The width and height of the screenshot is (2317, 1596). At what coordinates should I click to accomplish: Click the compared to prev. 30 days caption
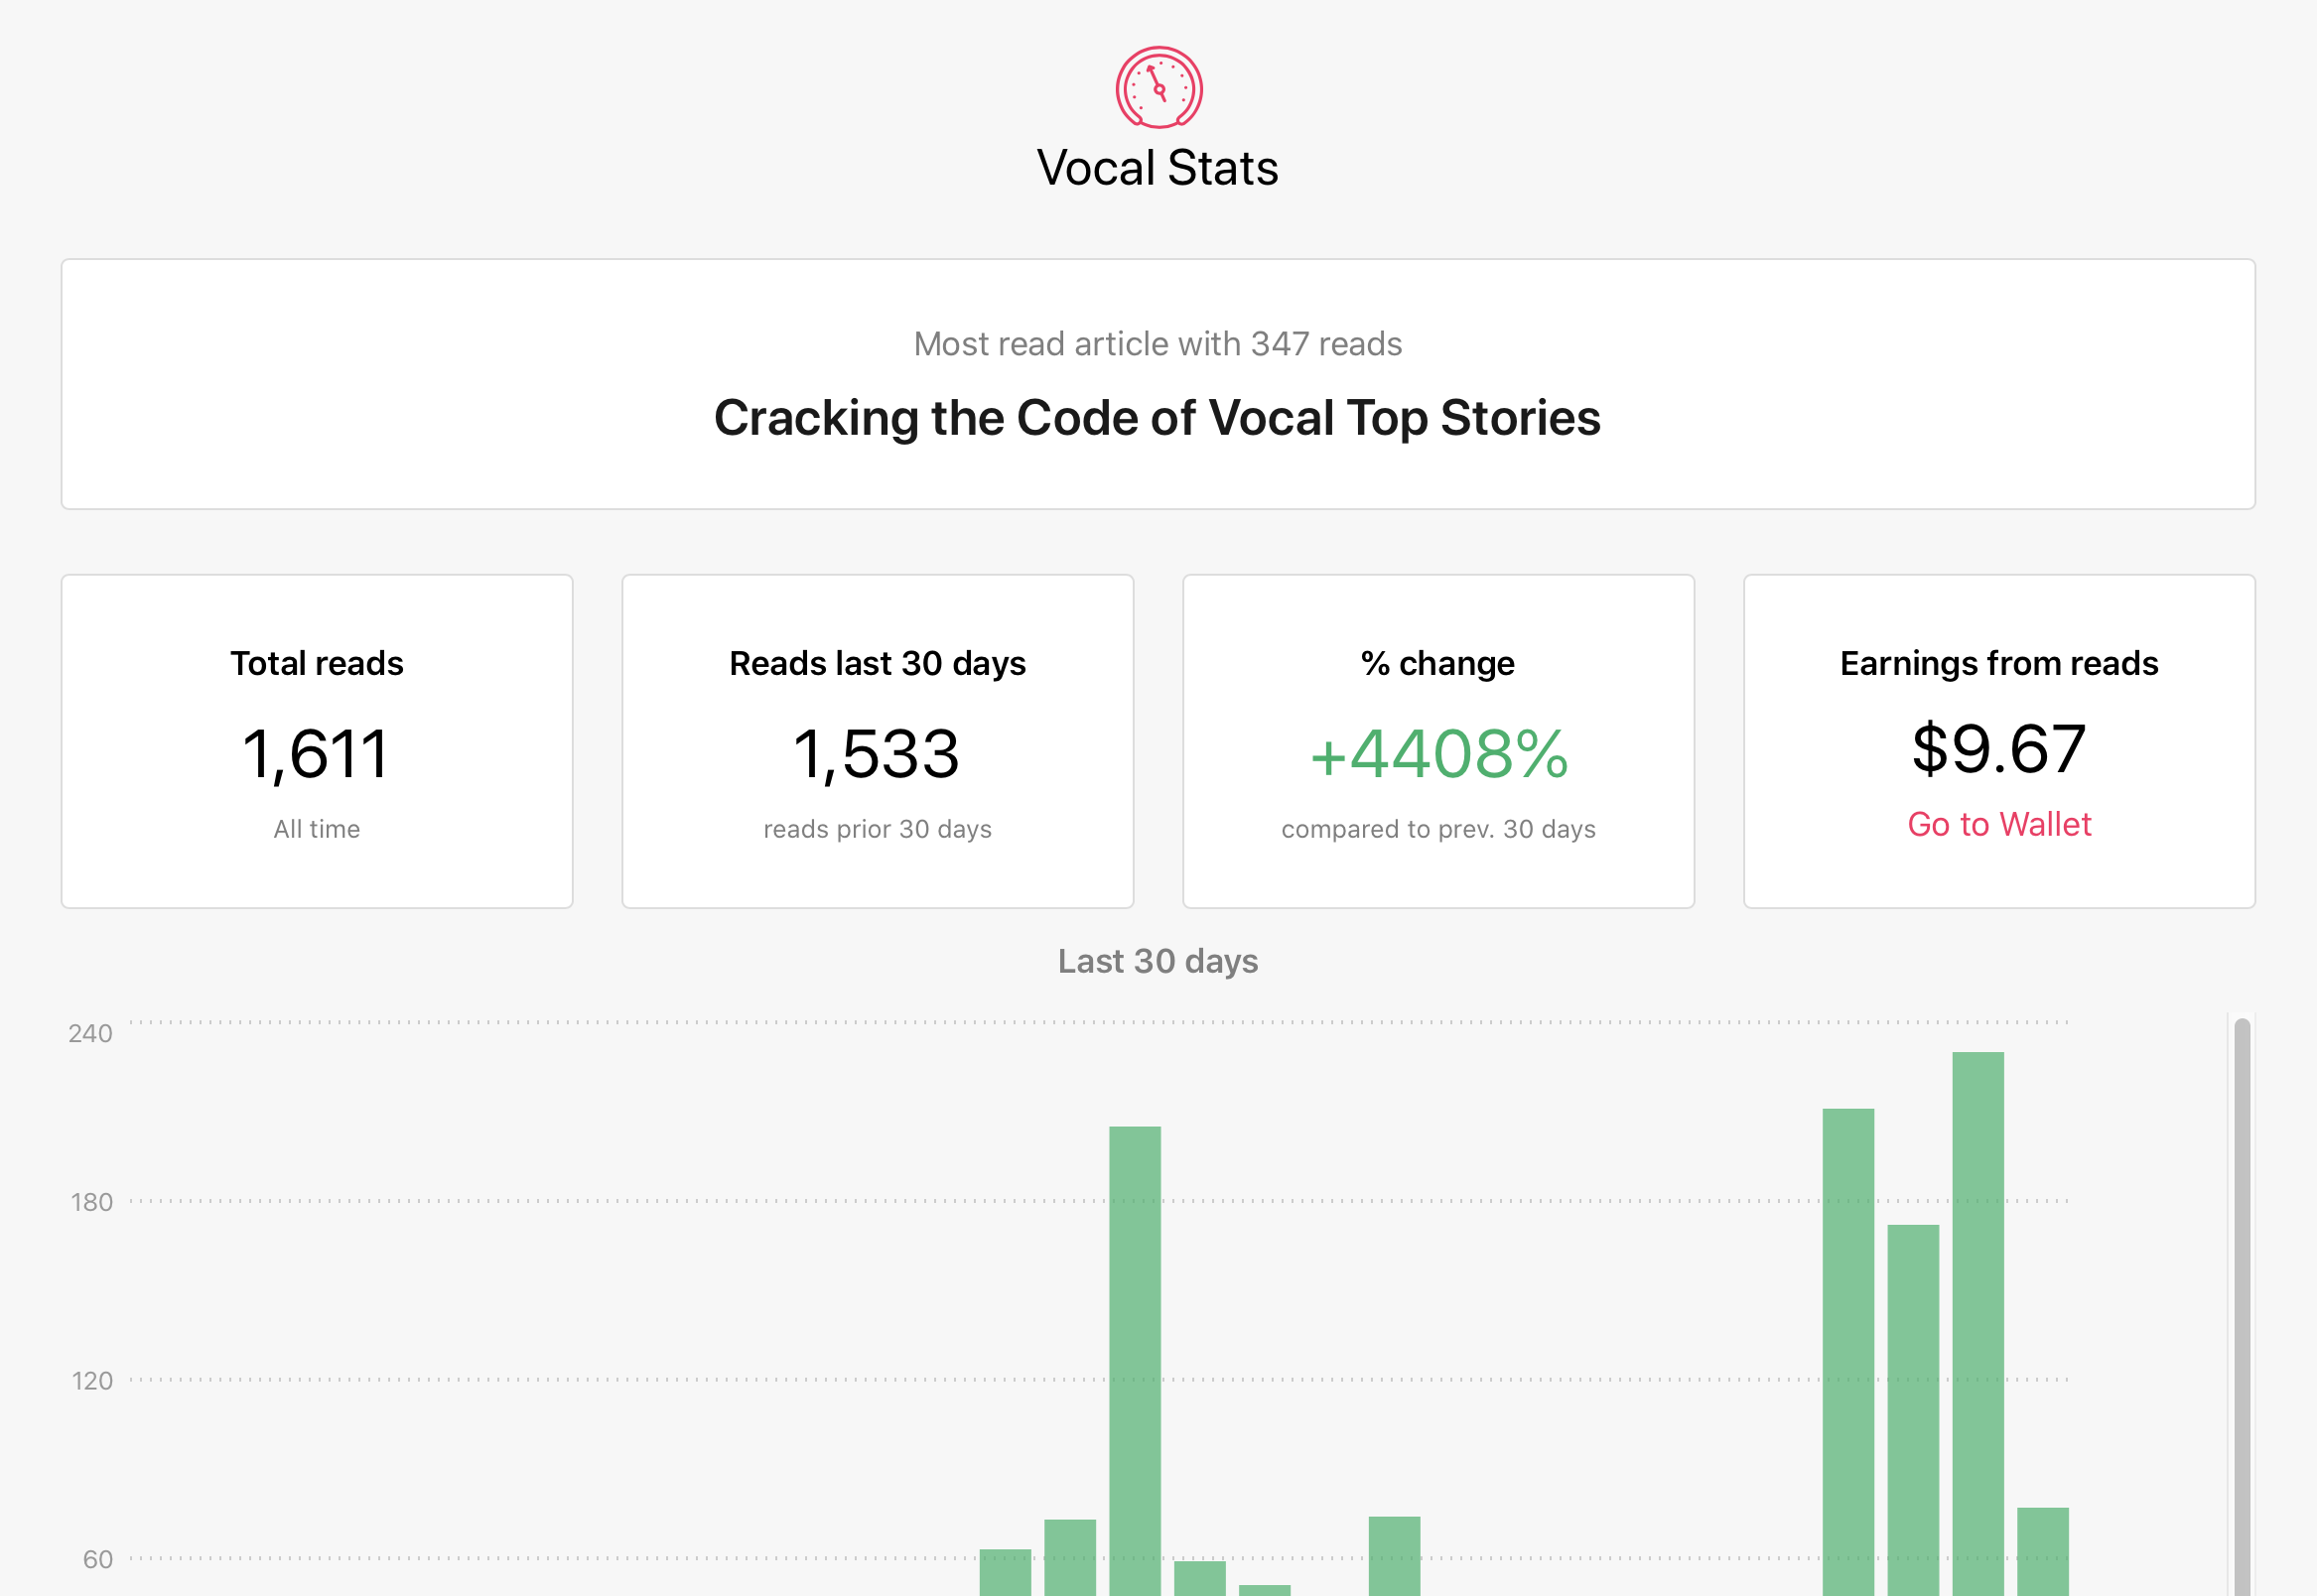pyautogui.click(x=1438, y=829)
